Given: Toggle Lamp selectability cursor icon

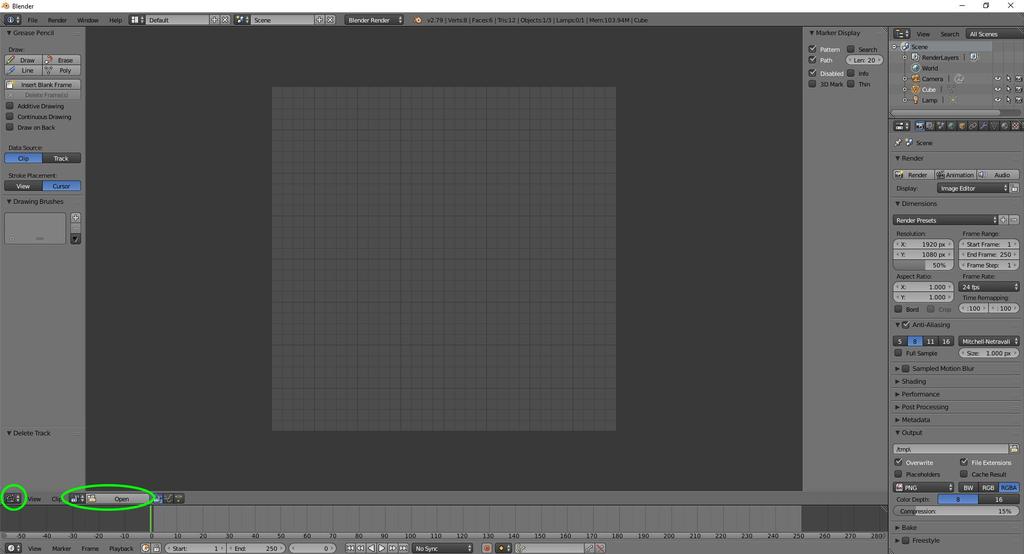Looking at the screenshot, I should [1008, 100].
